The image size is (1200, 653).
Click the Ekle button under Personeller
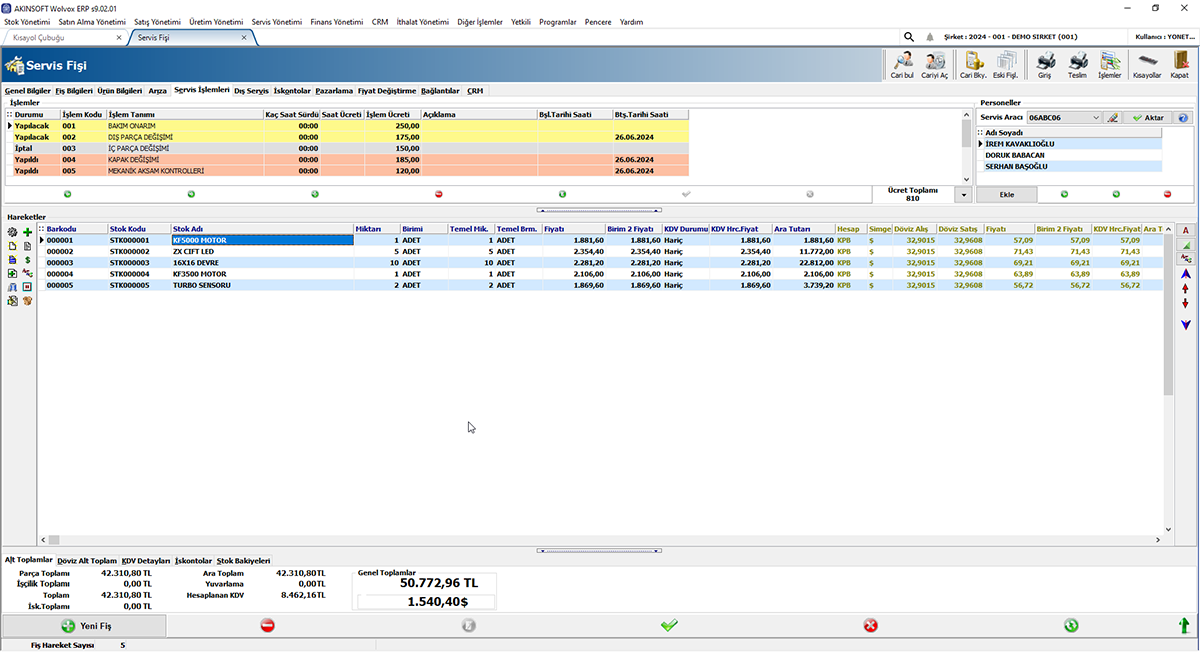(x=1007, y=194)
